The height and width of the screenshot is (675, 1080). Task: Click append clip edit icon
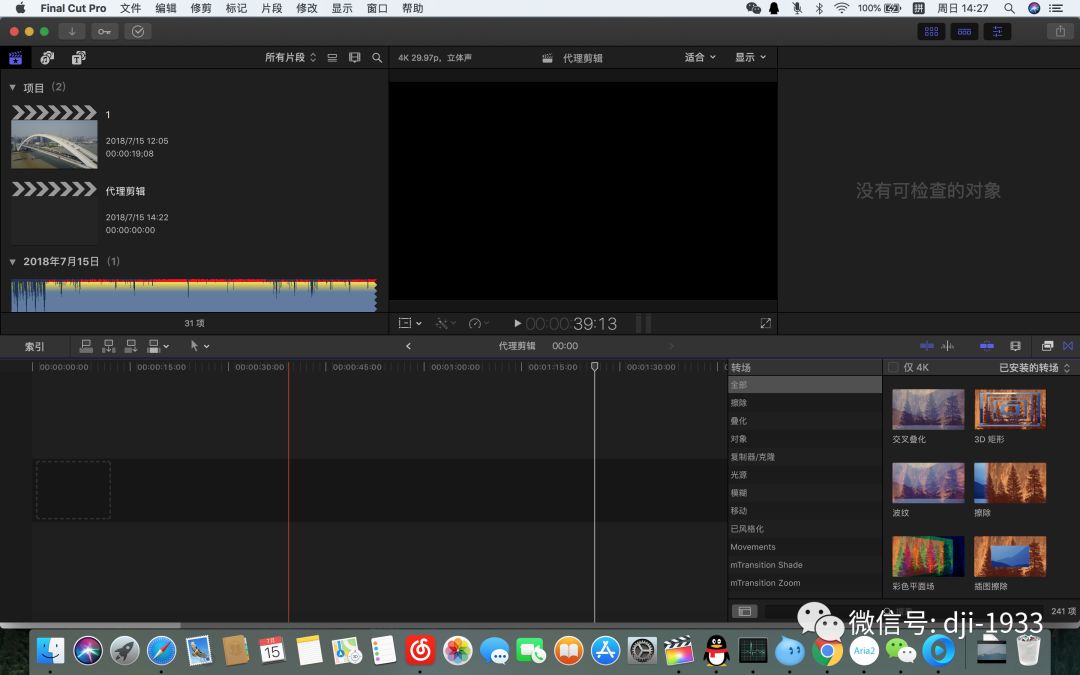pos(131,346)
